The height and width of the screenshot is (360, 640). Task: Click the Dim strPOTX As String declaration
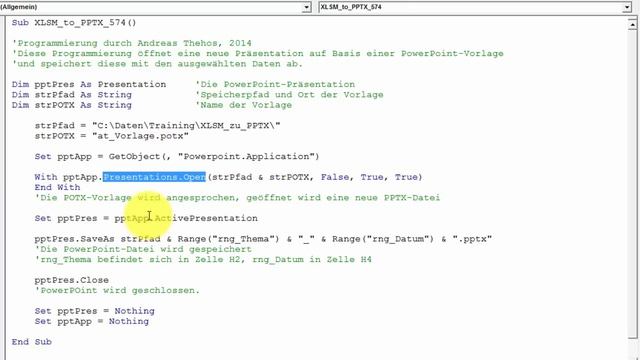(71, 105)
